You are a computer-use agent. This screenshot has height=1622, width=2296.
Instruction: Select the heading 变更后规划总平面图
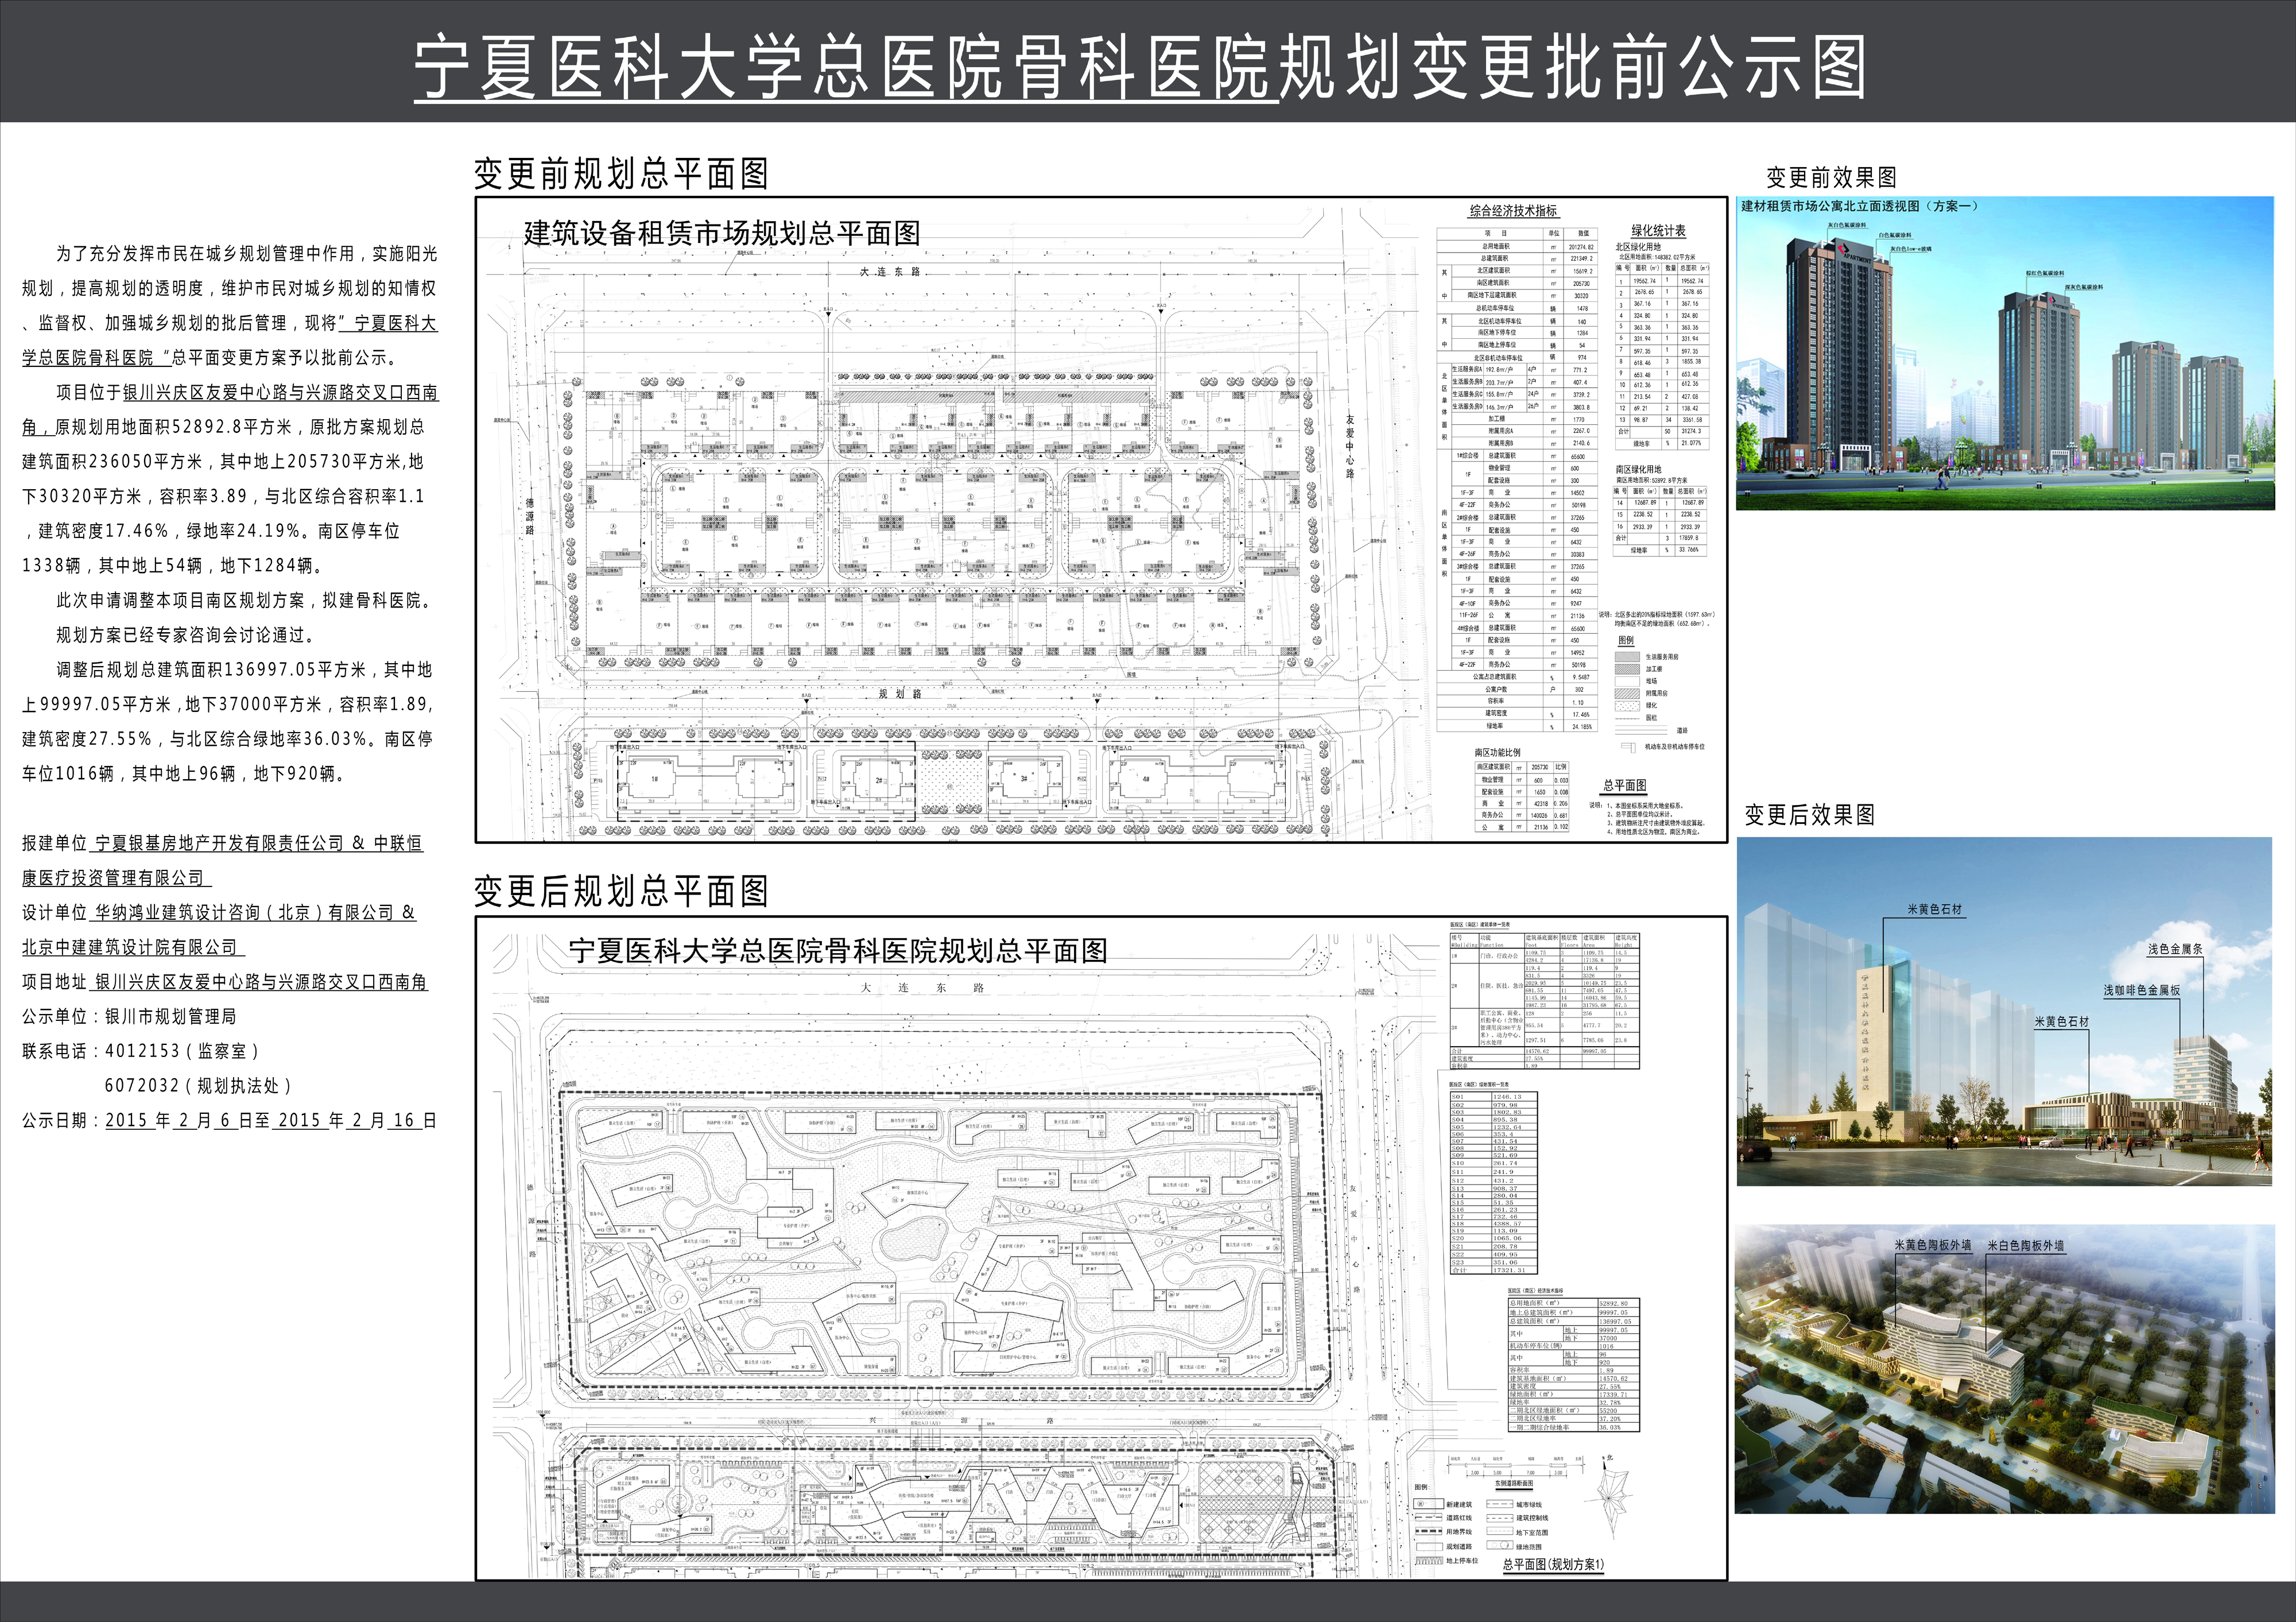click(621, 891)
